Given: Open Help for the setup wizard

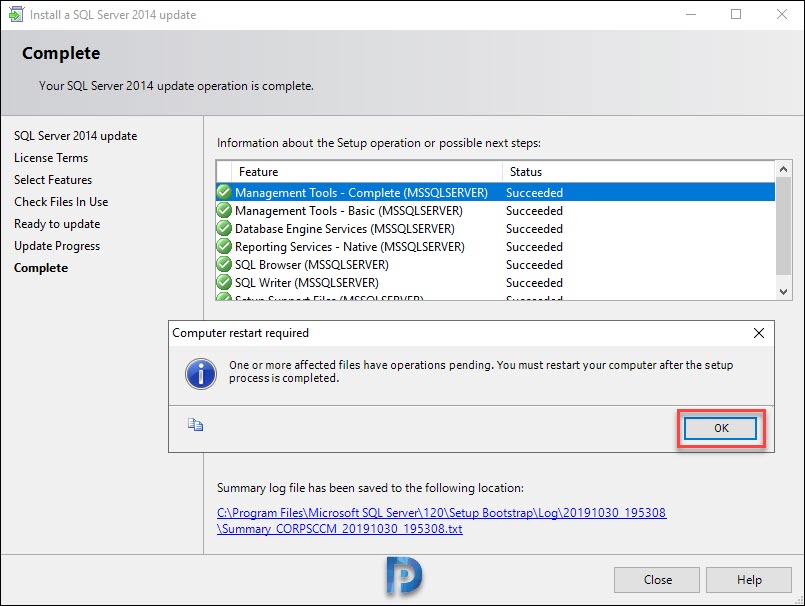Looking at the screenshot, I should (x=749, y=580).
